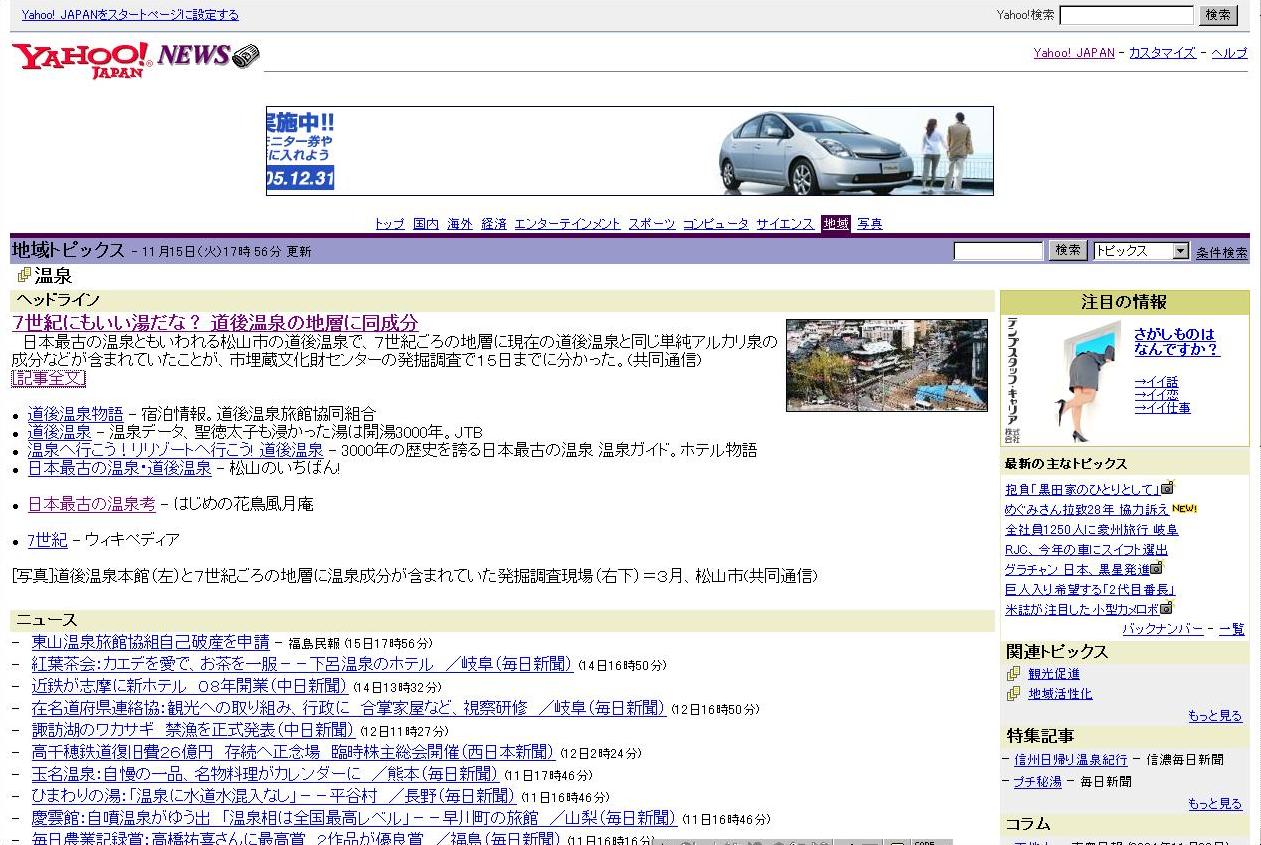
Task: Click the topic icon beside 温泉 heading
Action: tap(24, 275)
